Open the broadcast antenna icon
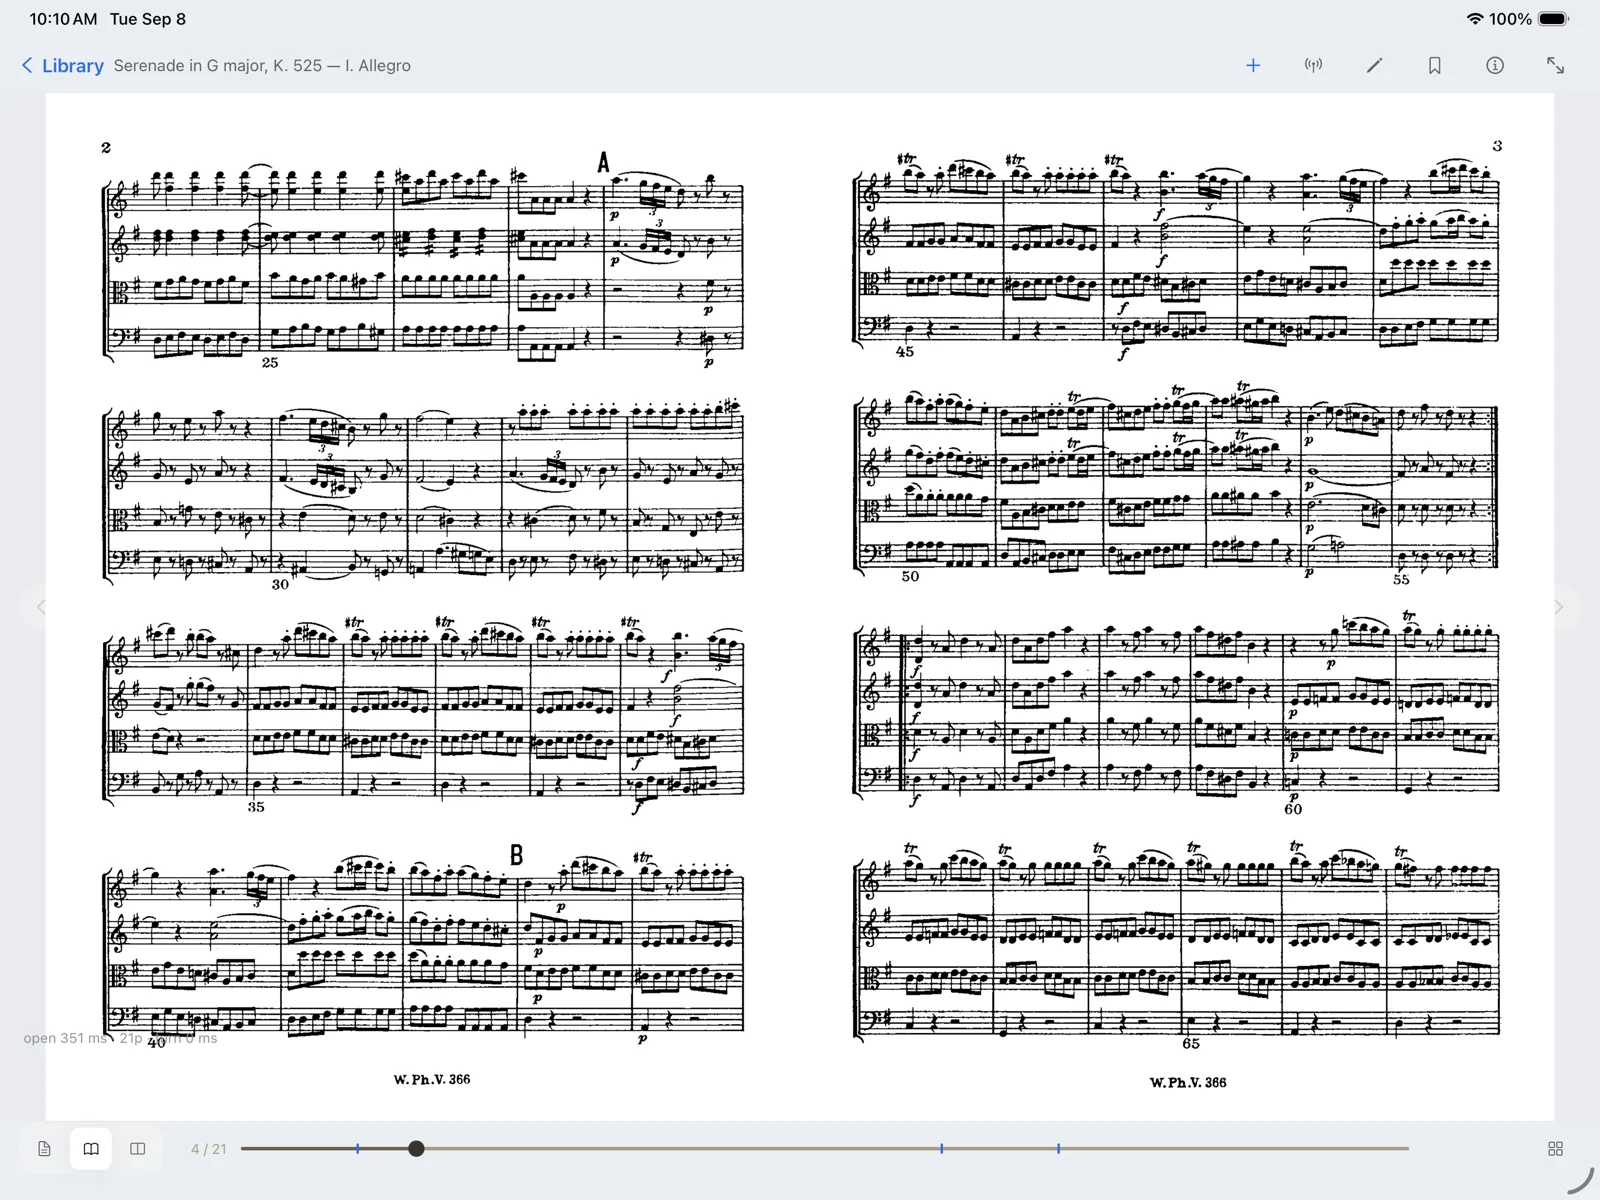The image size is (1600, 1200). click(x=1313, y=66)
